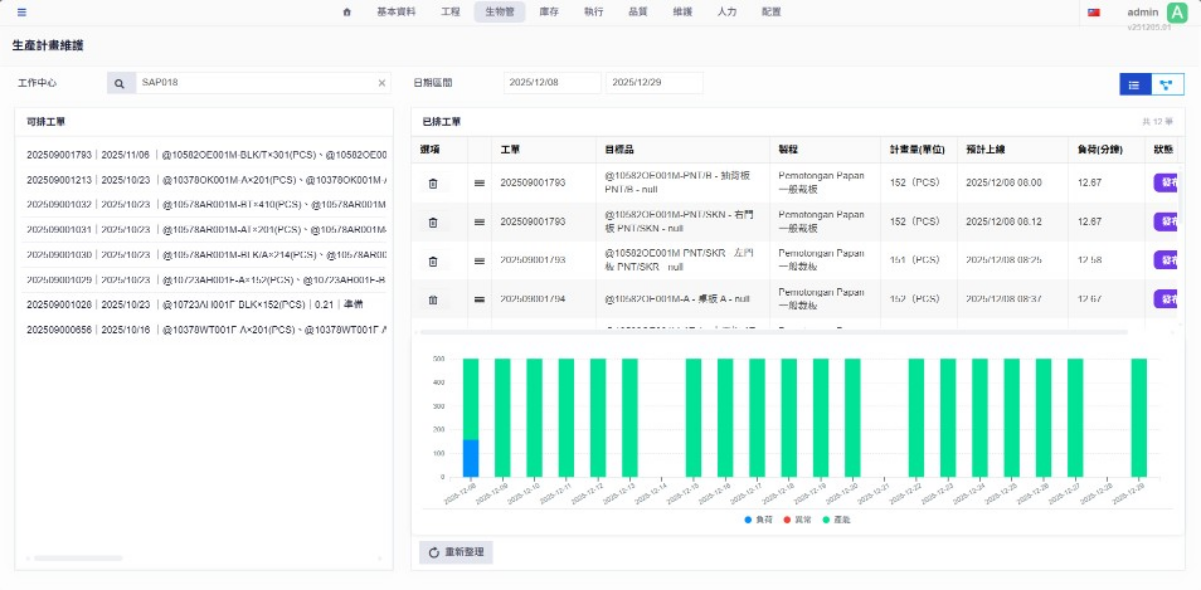1201x590 pixels.
Task: Open the 基本資料 menu
Action: click(x=396, y=12)
